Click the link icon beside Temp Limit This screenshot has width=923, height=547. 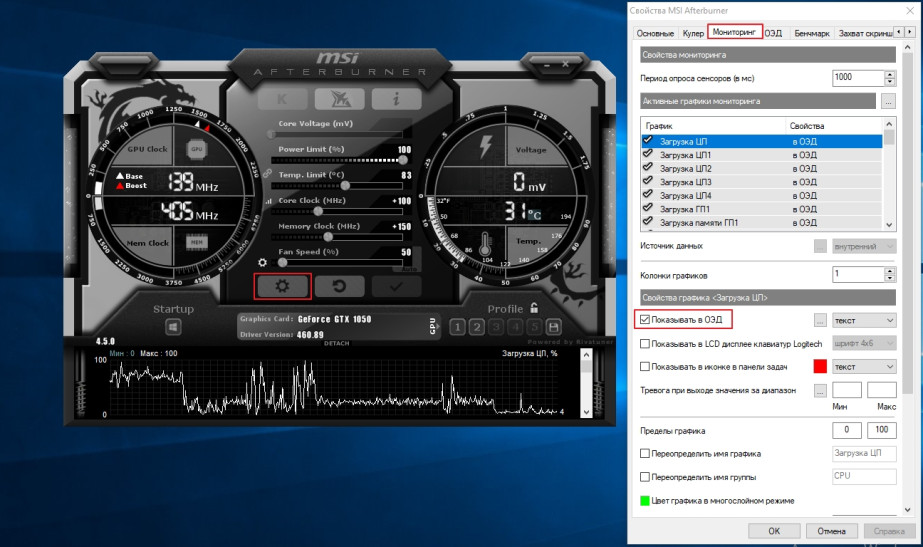coord(267,174)
